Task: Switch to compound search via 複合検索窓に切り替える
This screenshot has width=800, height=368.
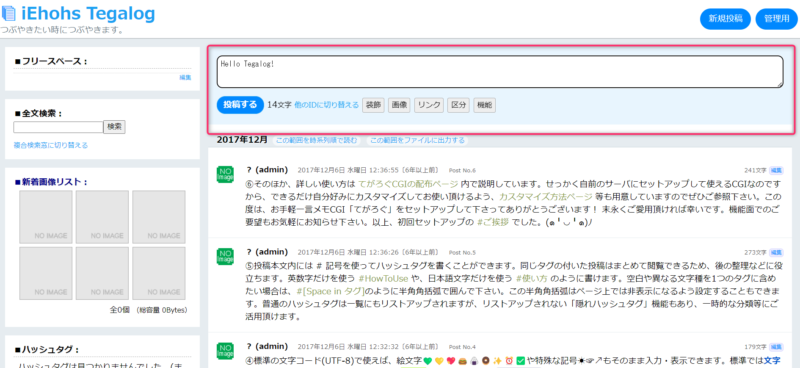Action: 51,145
